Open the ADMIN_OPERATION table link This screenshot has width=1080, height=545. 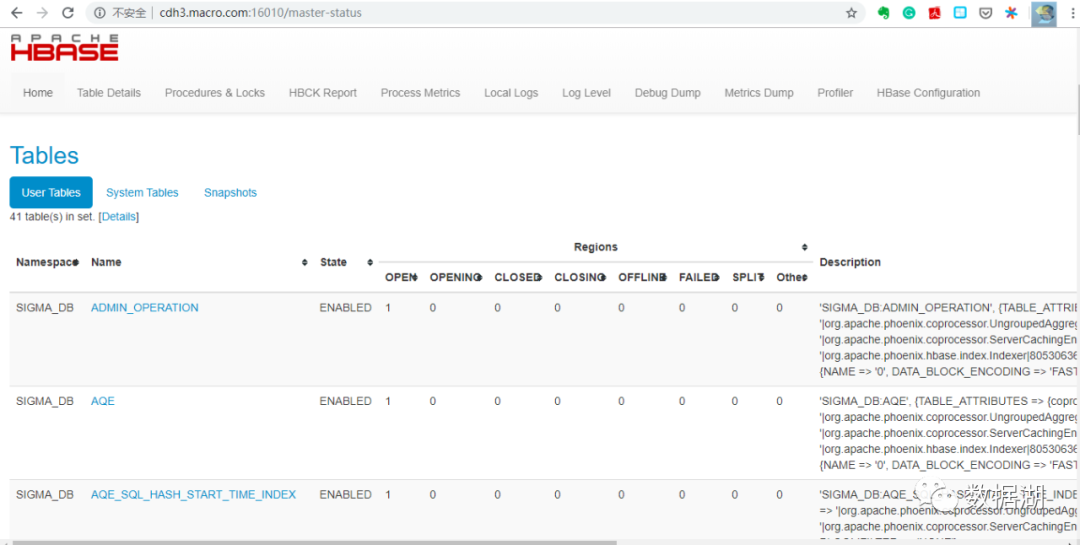145,308
